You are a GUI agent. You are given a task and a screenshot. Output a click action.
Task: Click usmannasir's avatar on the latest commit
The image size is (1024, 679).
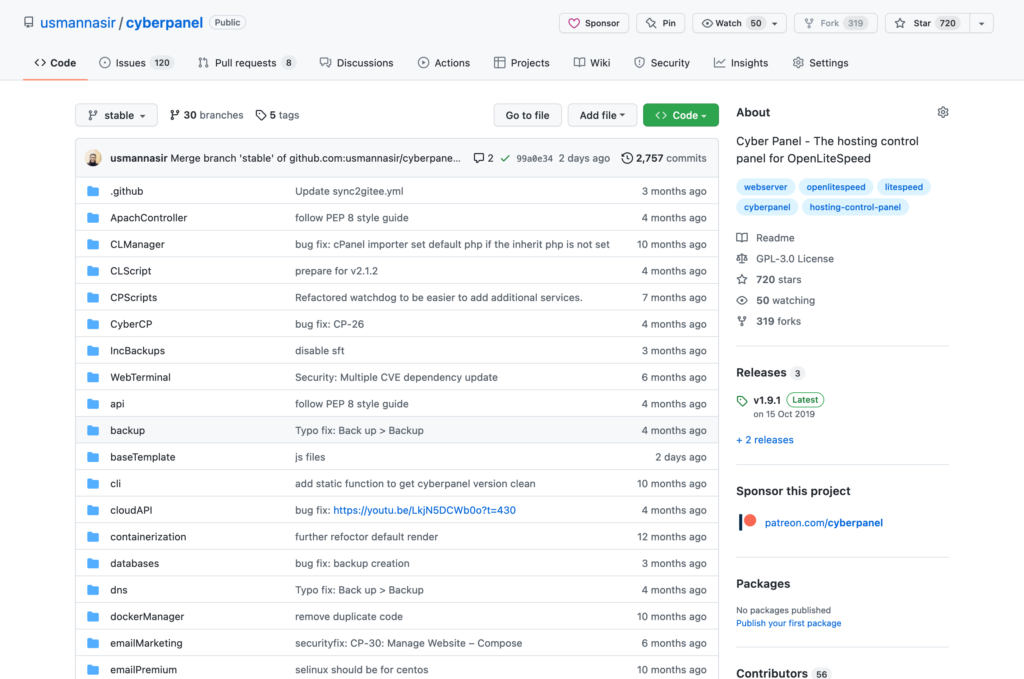[x=93, y=157]
